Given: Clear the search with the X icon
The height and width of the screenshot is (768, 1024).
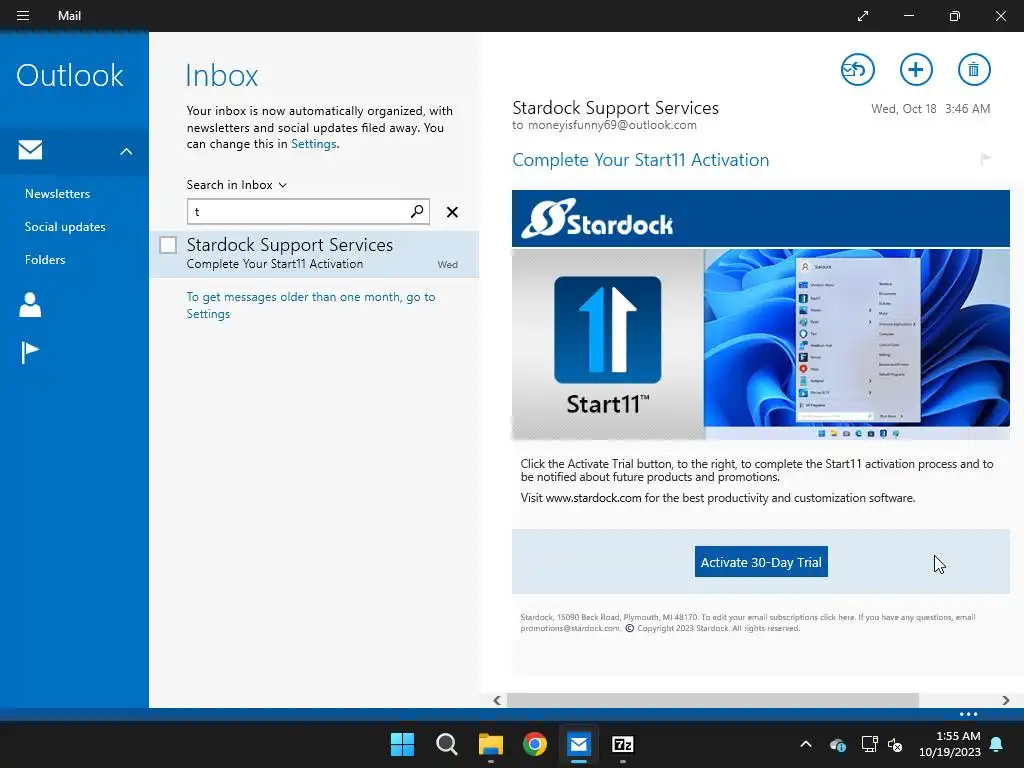Looking at the screenshot, I should click(452, 212).
